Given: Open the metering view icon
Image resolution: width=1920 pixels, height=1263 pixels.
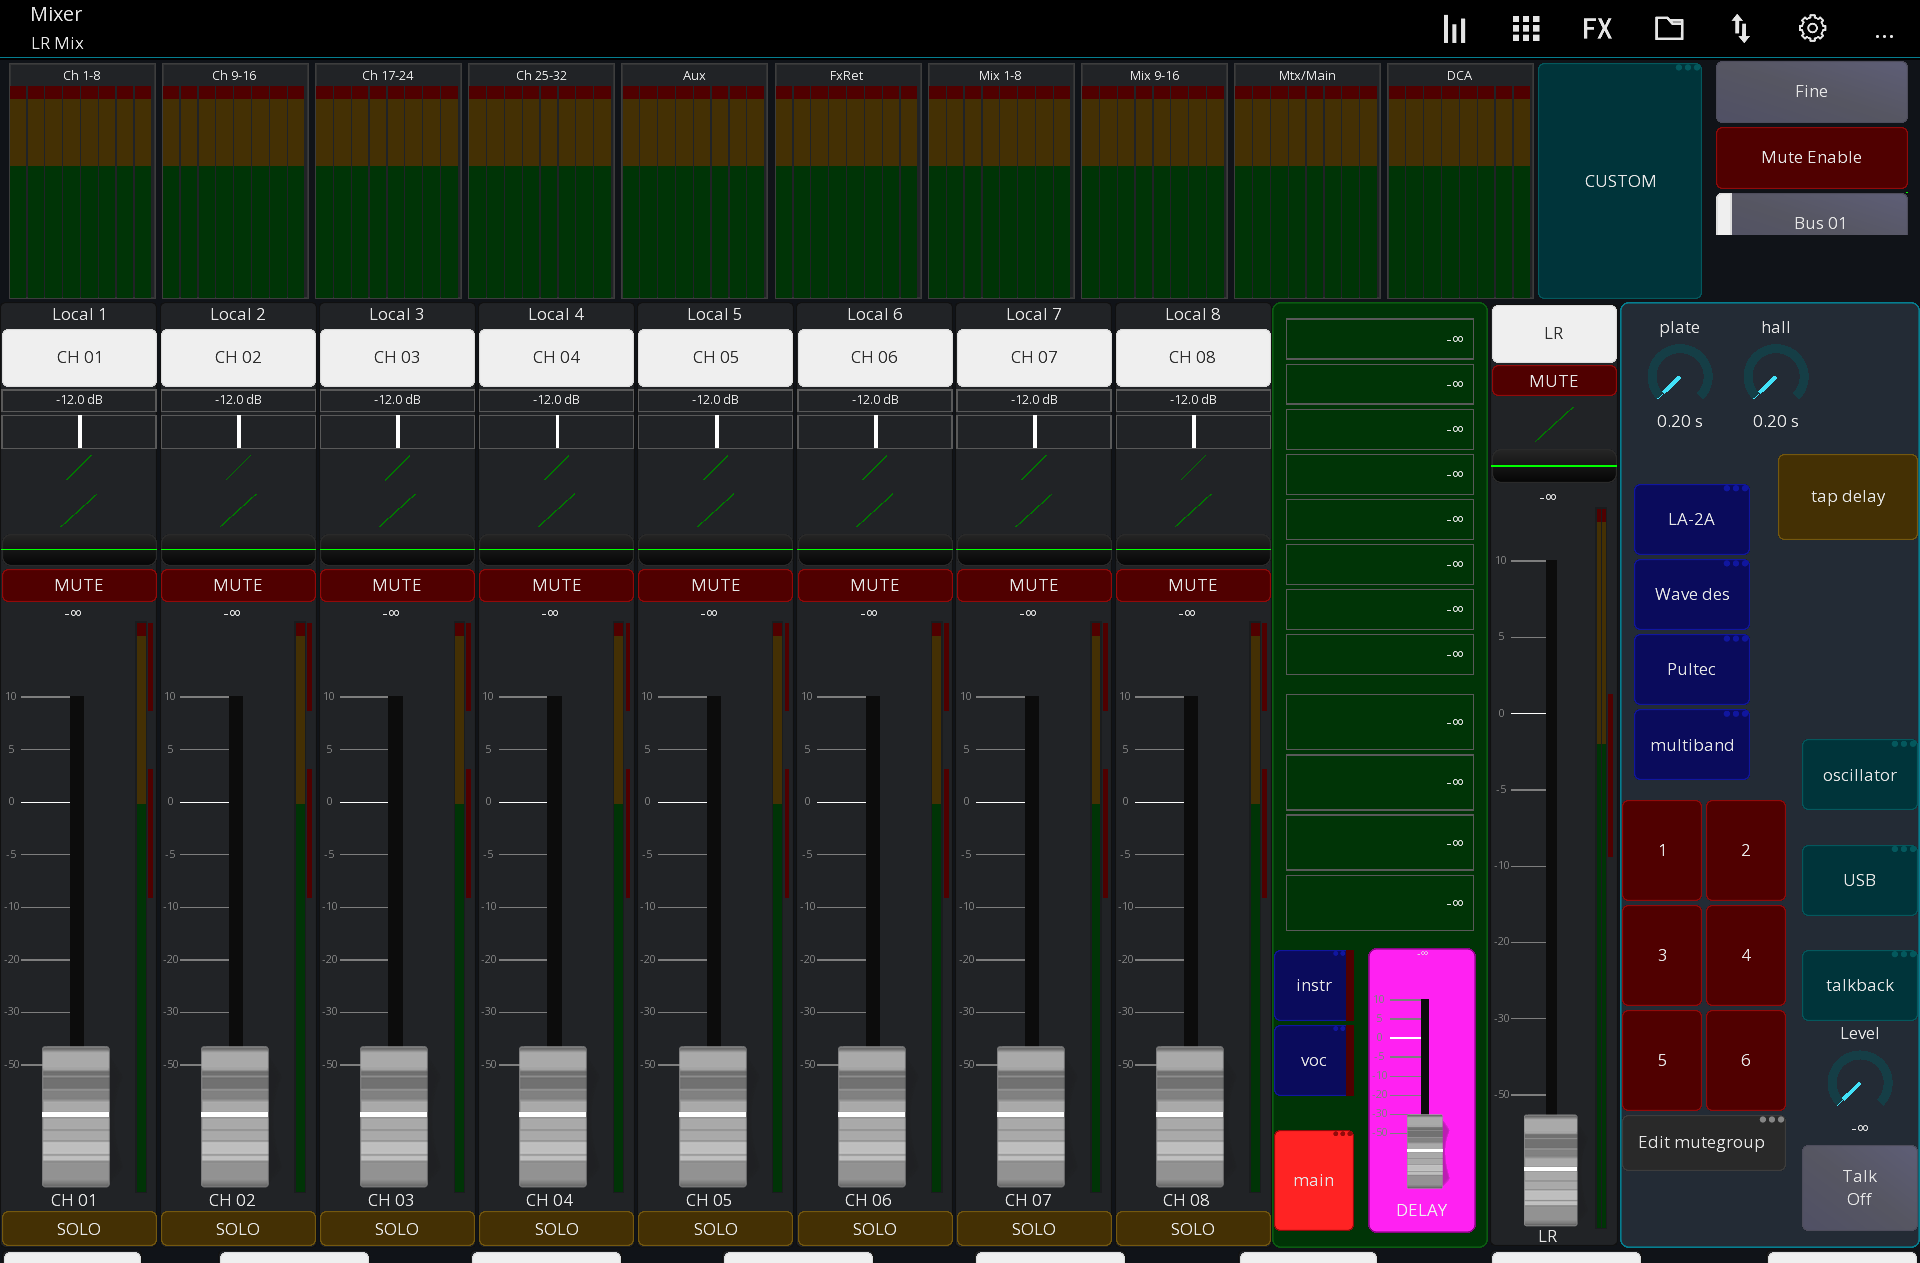Looking at the screenshot, I should 1453,28.
